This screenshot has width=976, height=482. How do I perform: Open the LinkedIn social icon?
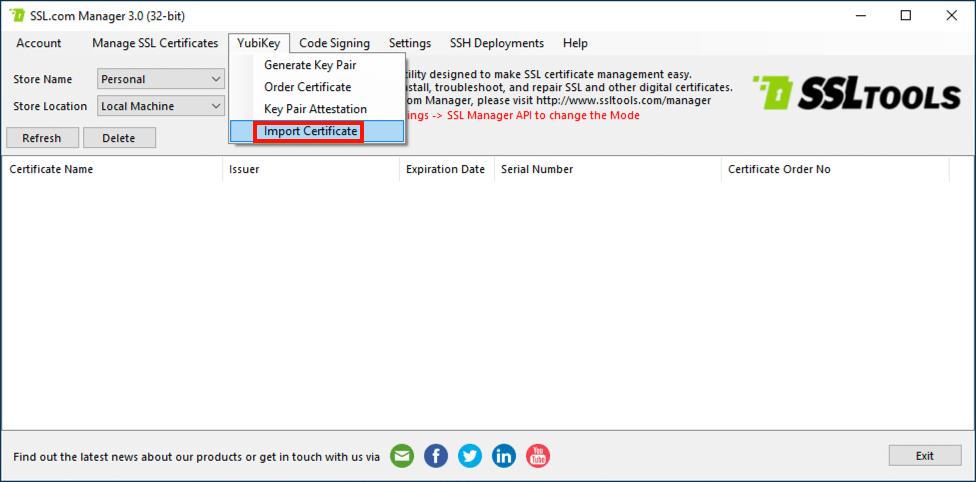[504, 456]
